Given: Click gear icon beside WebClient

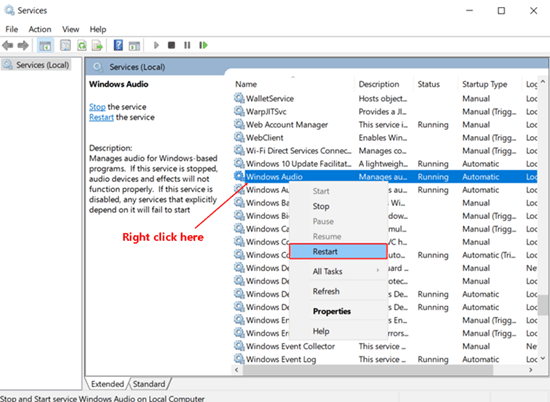Looking at the screenshot, I should click(x=239, y=137).
